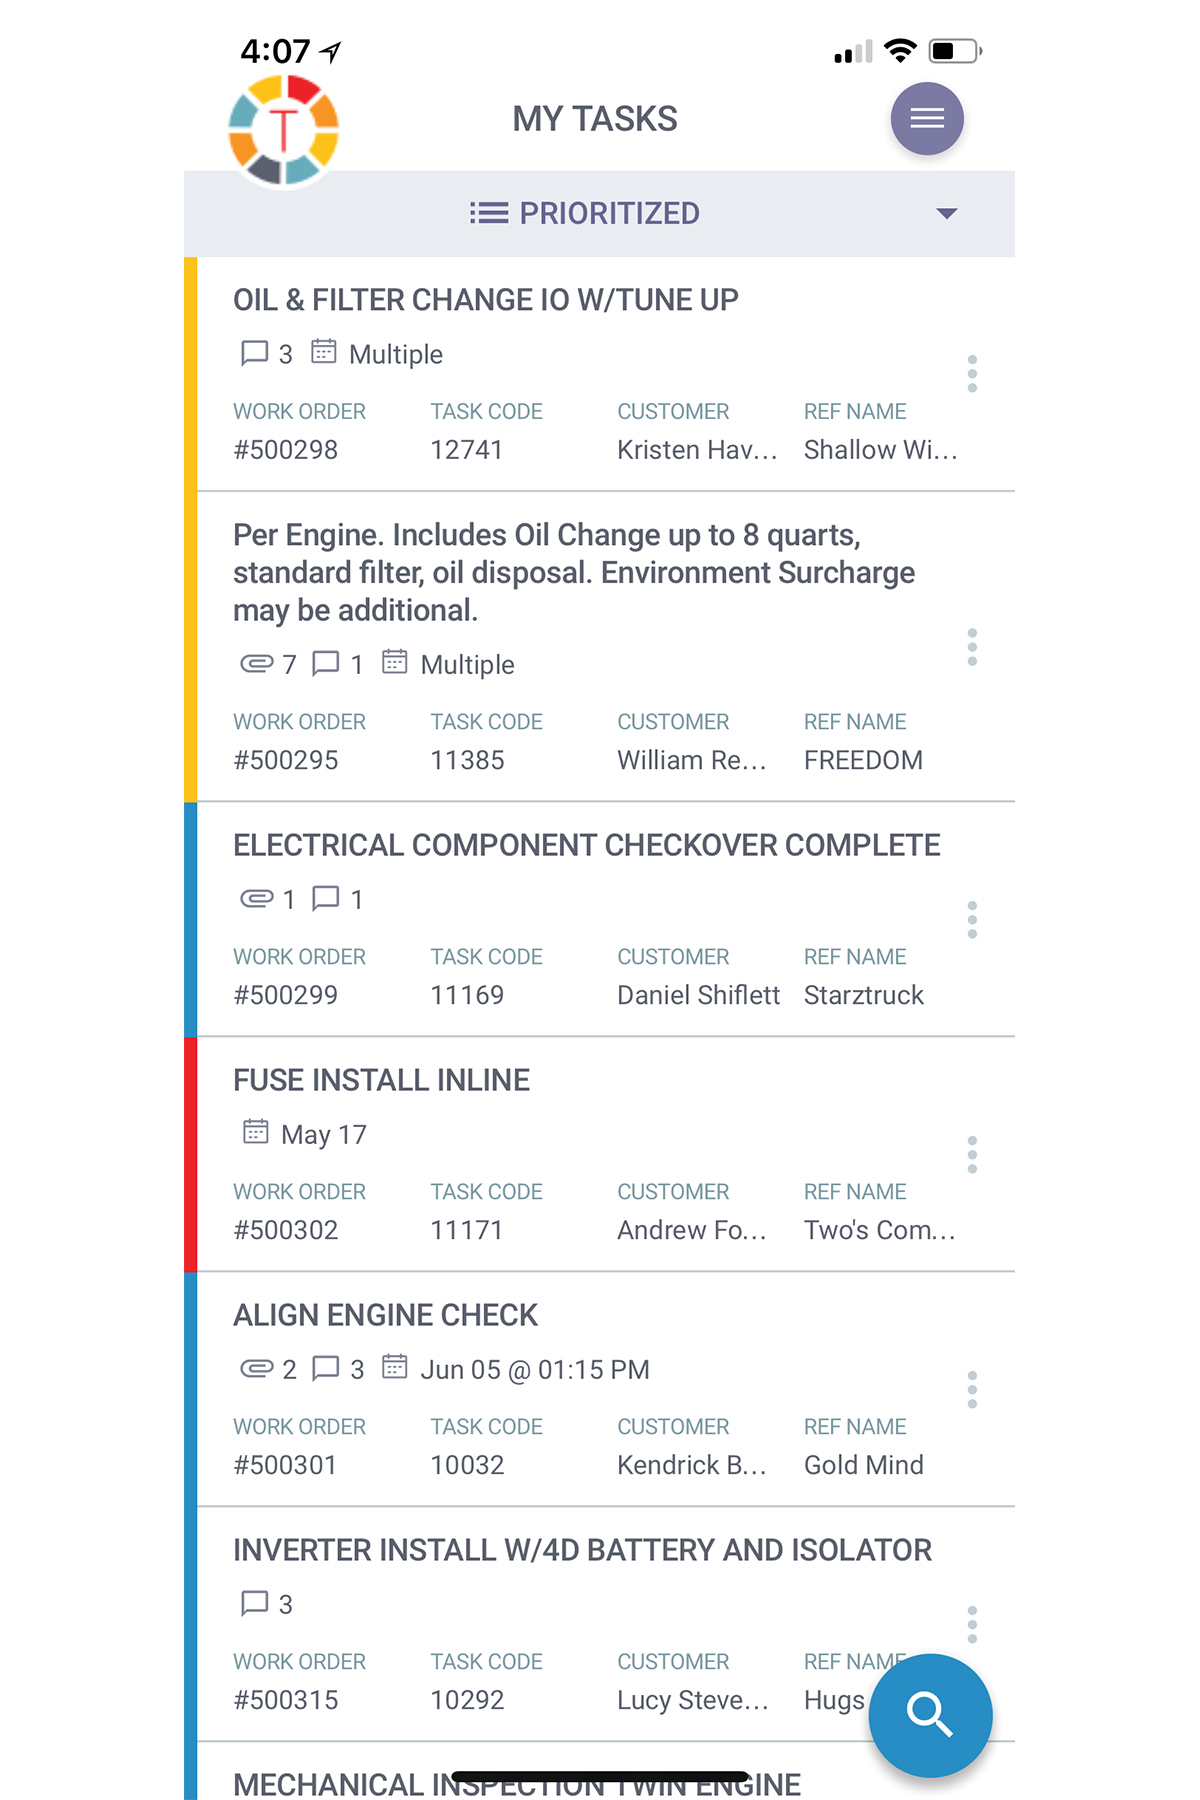The image size is (1200, 1800).
Task: Open customer Daniel Shiflett
Action: coord(698,995)
